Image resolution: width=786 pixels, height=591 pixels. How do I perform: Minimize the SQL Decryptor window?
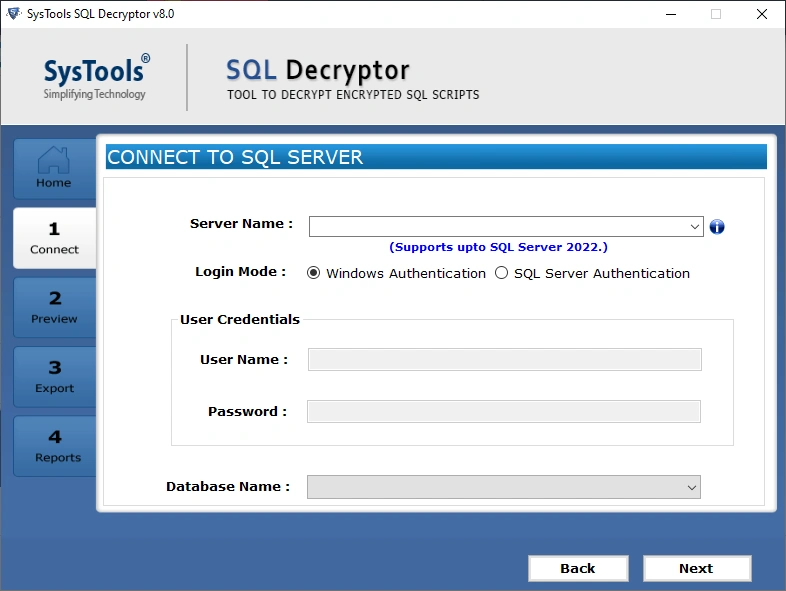click(x=670, y=14)
